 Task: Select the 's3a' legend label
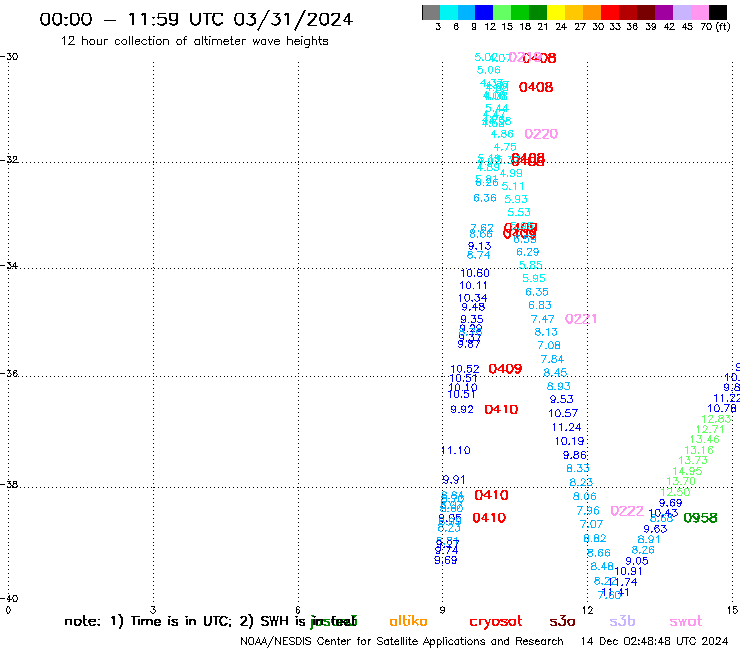pyautogui.click(x=562, y=621)
